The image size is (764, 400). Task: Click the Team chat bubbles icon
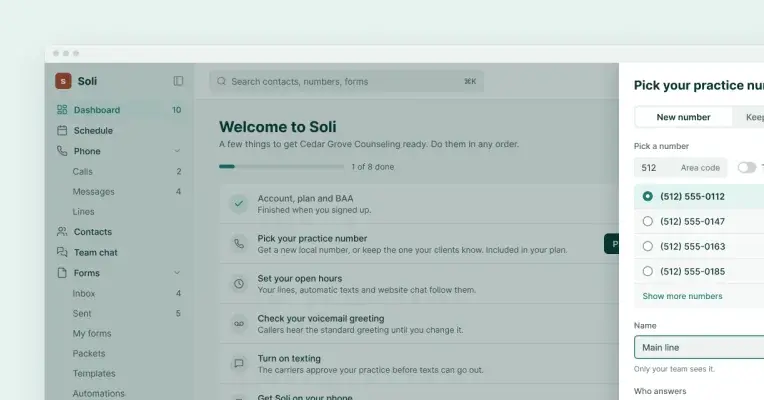(x=62, y=252)
